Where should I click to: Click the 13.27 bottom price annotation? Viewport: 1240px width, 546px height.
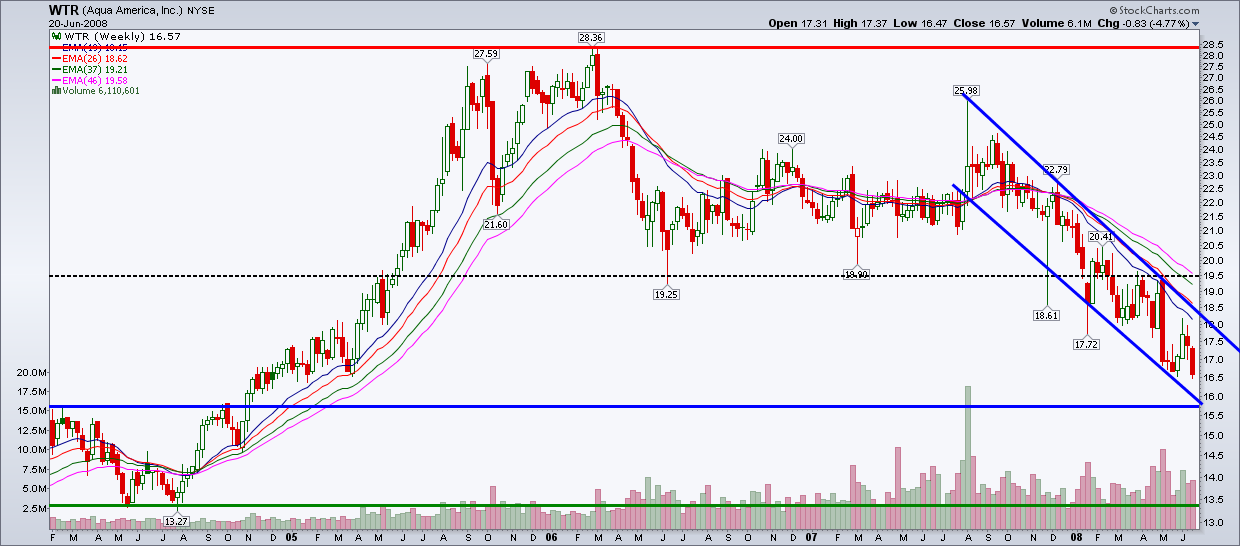177,521
